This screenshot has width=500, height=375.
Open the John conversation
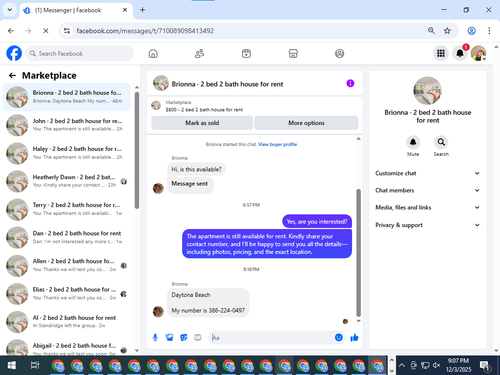pyautogui.click(x=67, y=125)
